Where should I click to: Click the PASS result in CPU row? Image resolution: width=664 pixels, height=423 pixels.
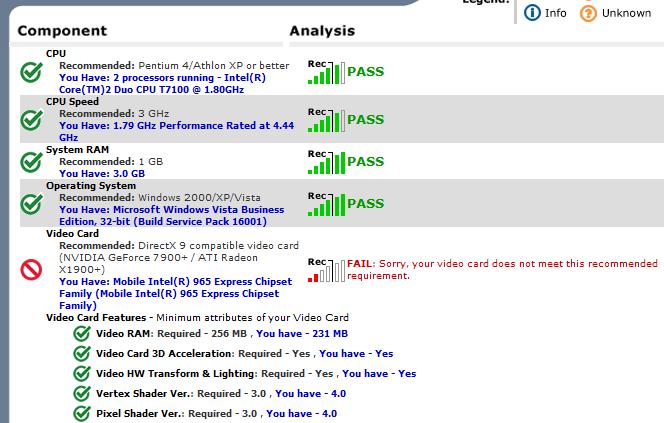click(365, 72)
